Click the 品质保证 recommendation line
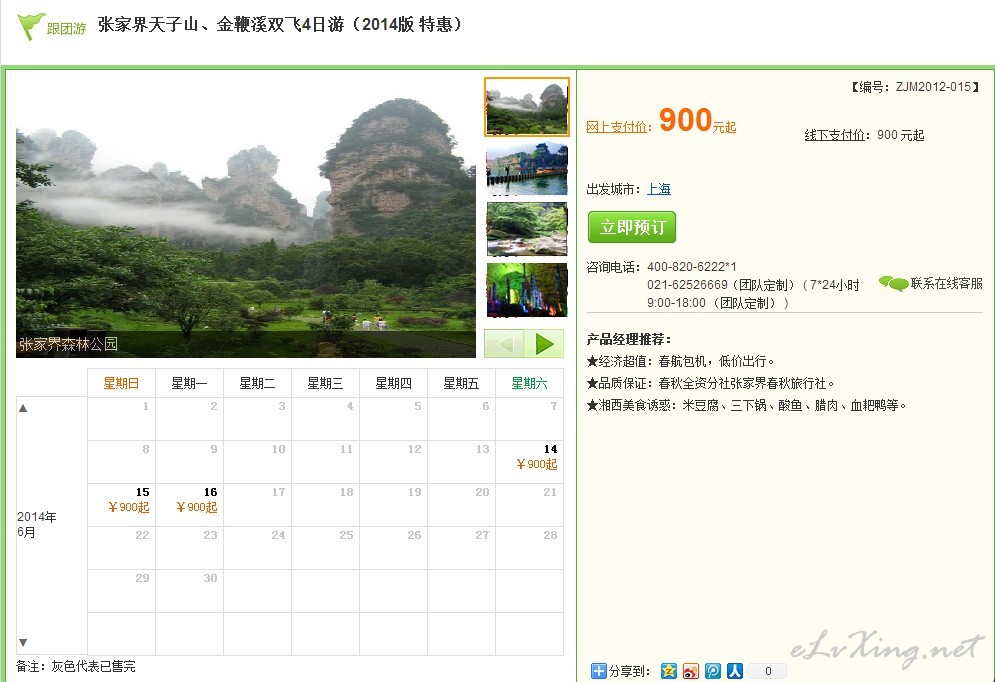Image resolution: width=995 pixels, height=682 pixels. [x=711, y=383]
